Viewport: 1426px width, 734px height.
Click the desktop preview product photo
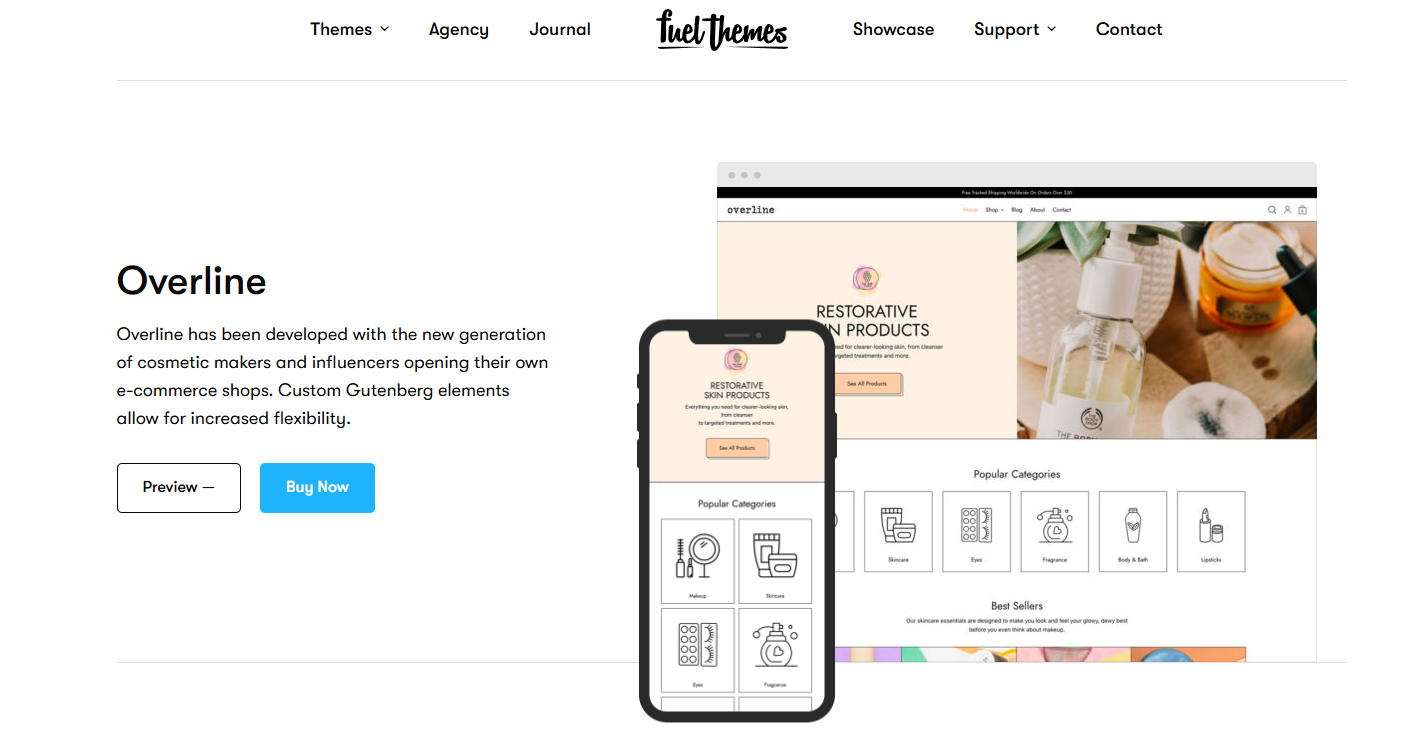coord(1167,330)
